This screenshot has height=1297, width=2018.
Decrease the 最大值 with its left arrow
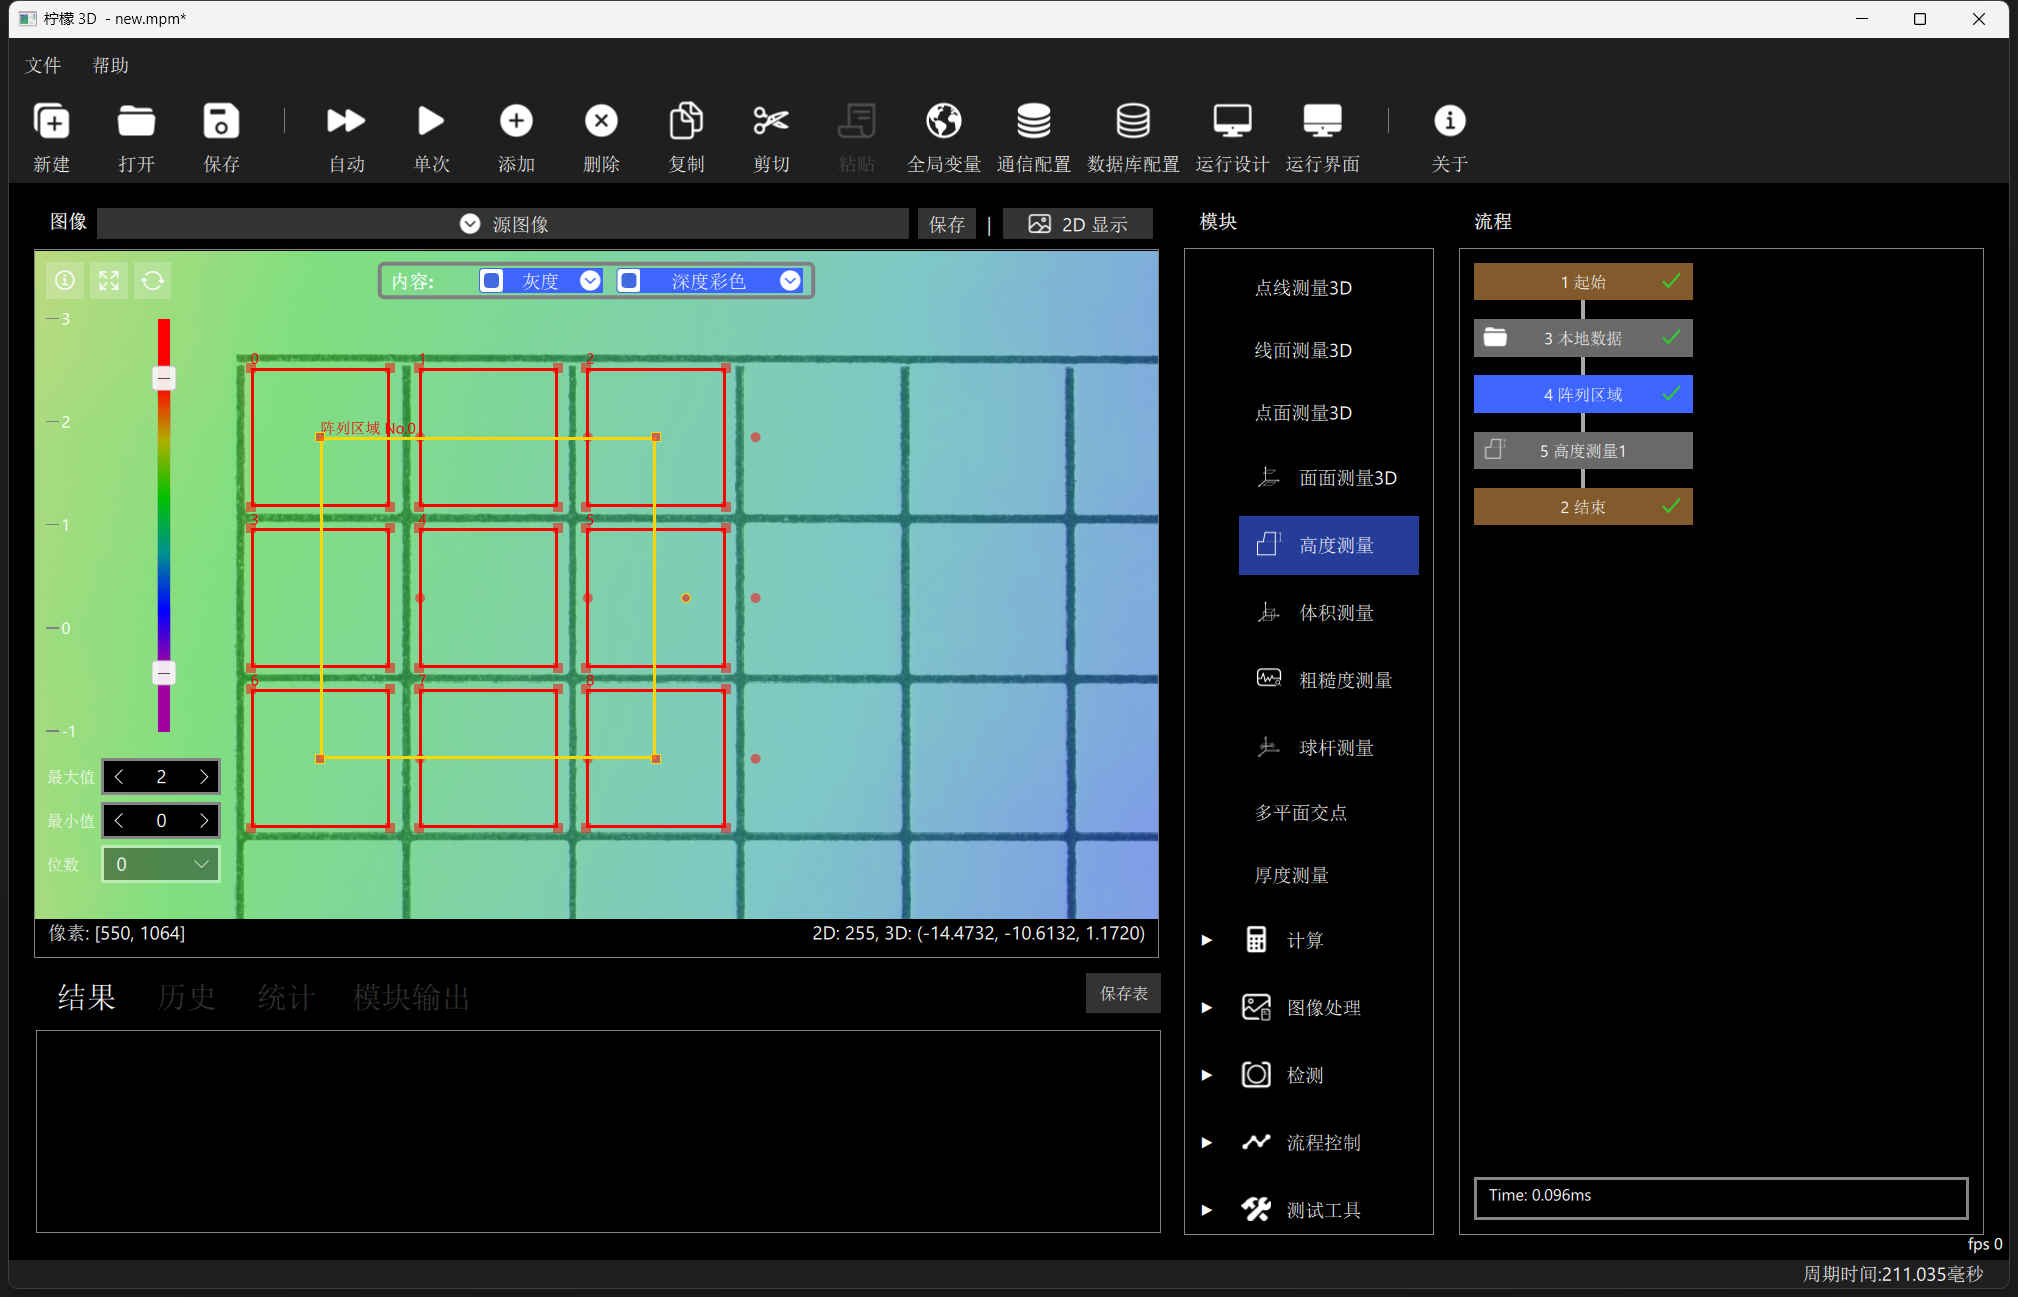point(119,777)
